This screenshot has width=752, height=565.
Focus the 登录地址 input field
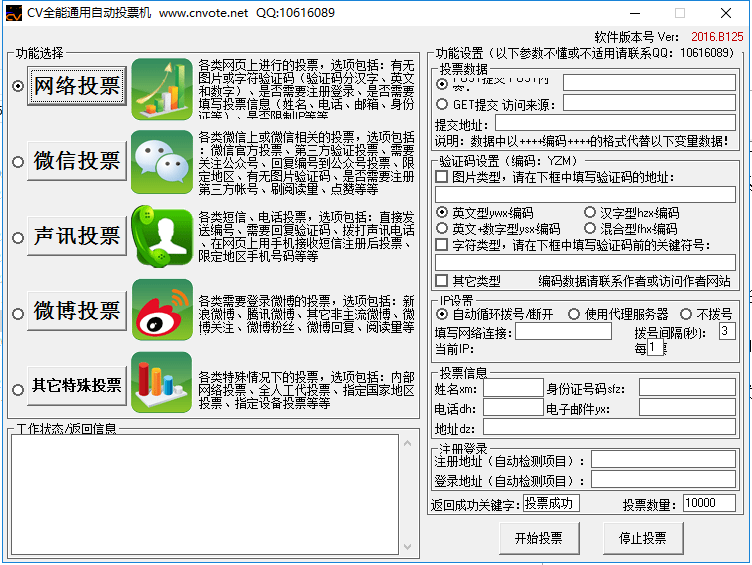[663, 479]
